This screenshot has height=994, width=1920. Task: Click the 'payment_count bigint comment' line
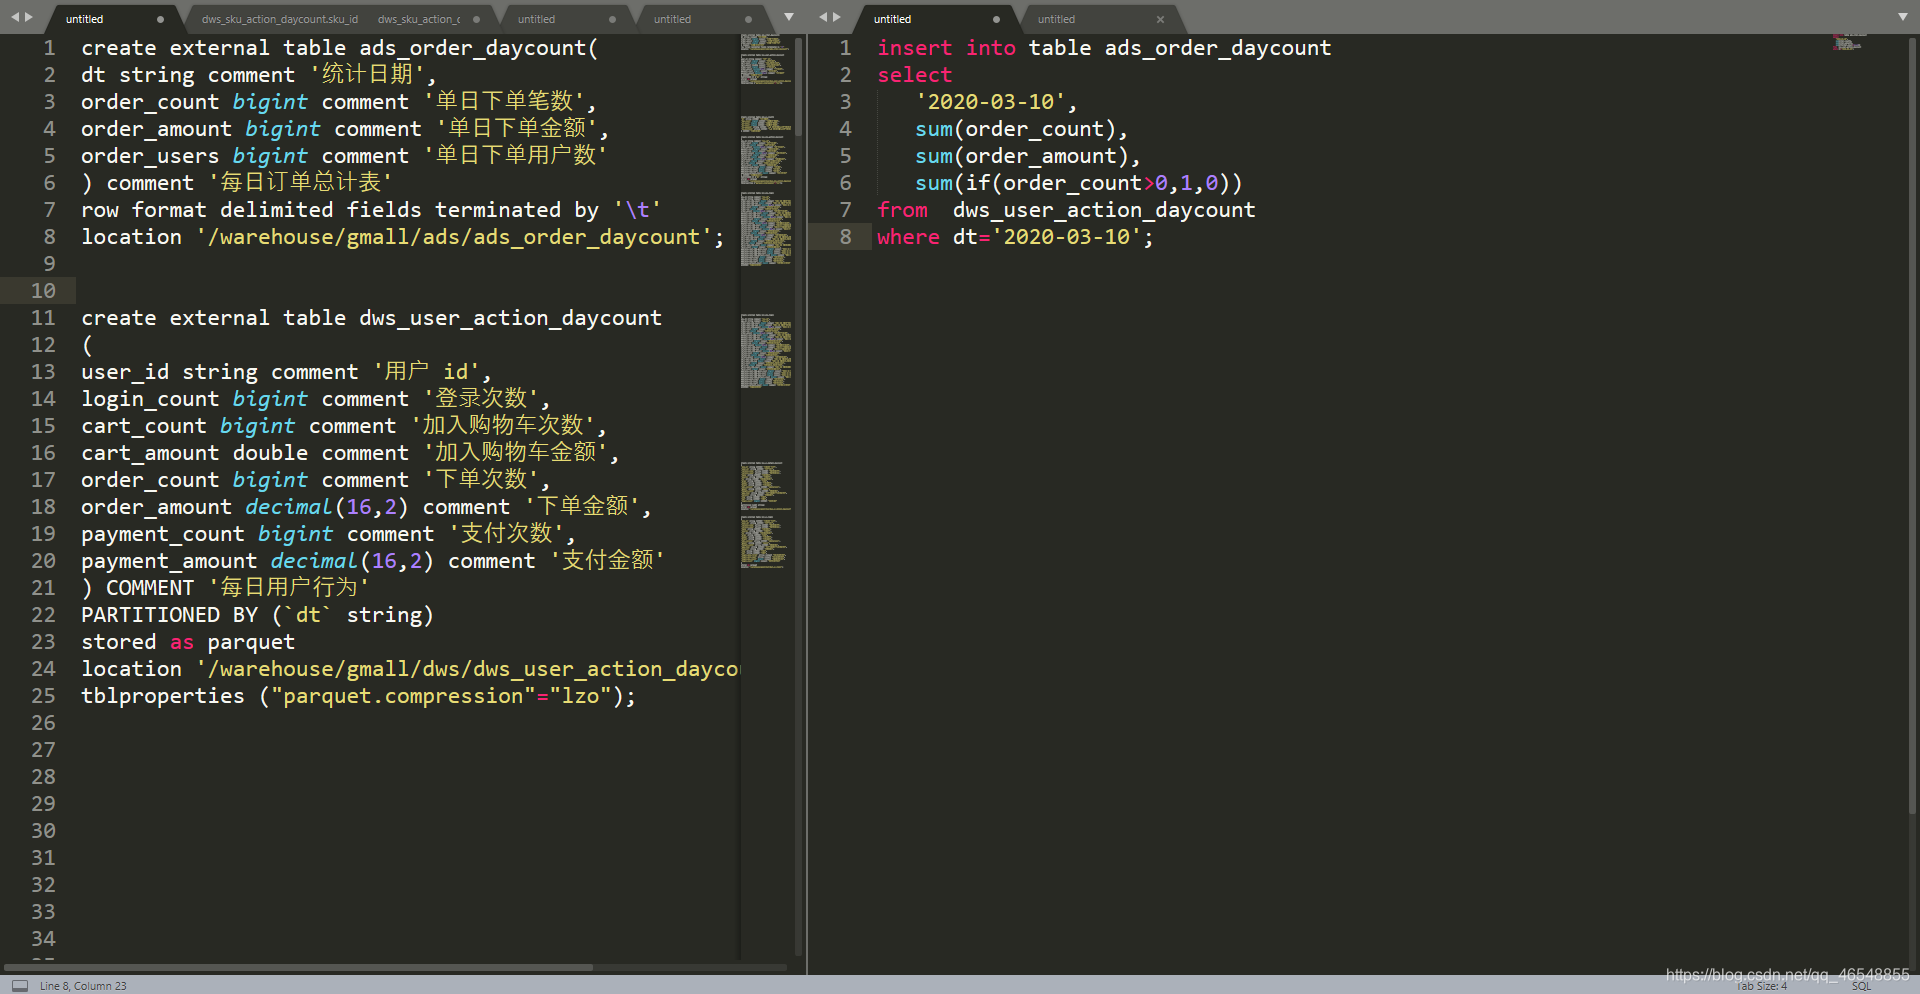(328, 534)
